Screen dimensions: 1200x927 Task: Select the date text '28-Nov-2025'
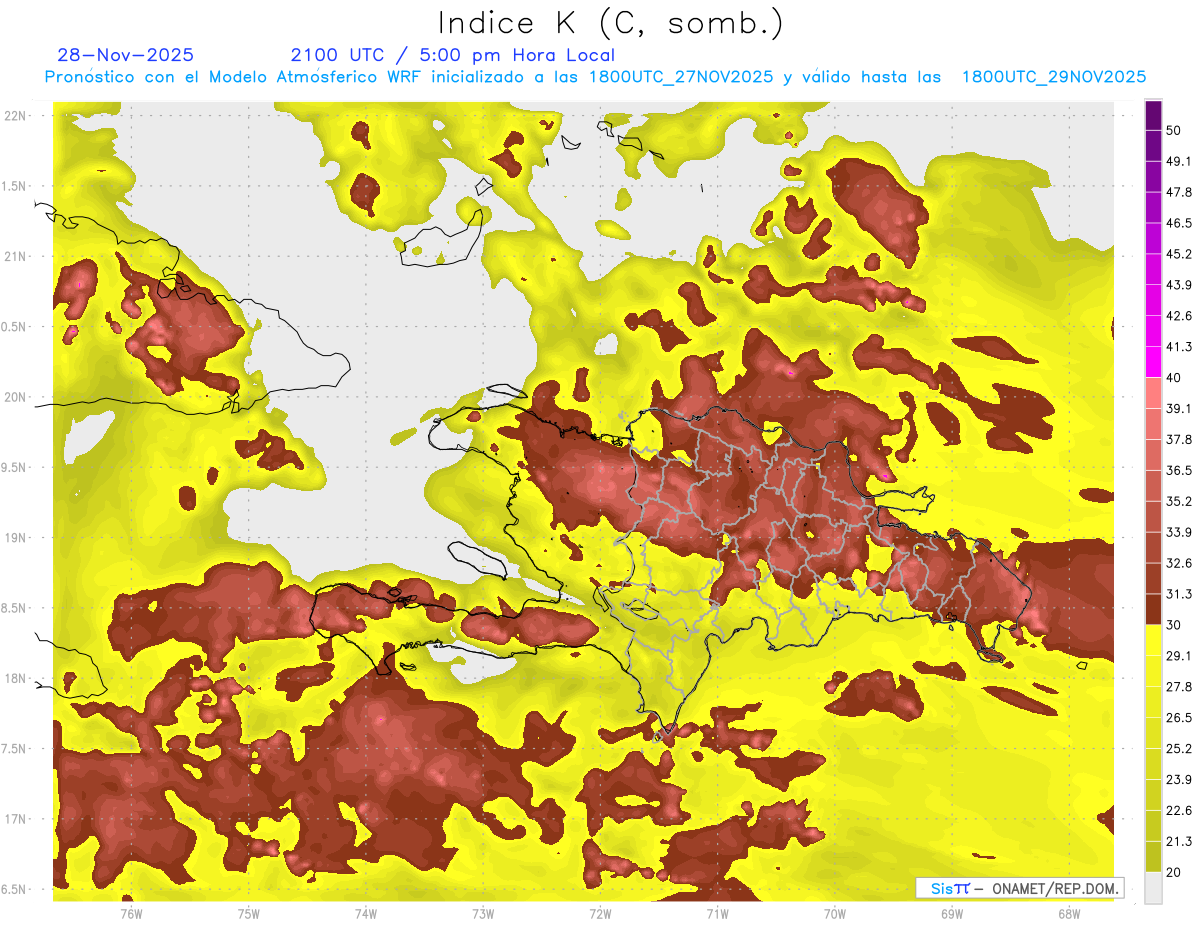click(x=126, y=55)
